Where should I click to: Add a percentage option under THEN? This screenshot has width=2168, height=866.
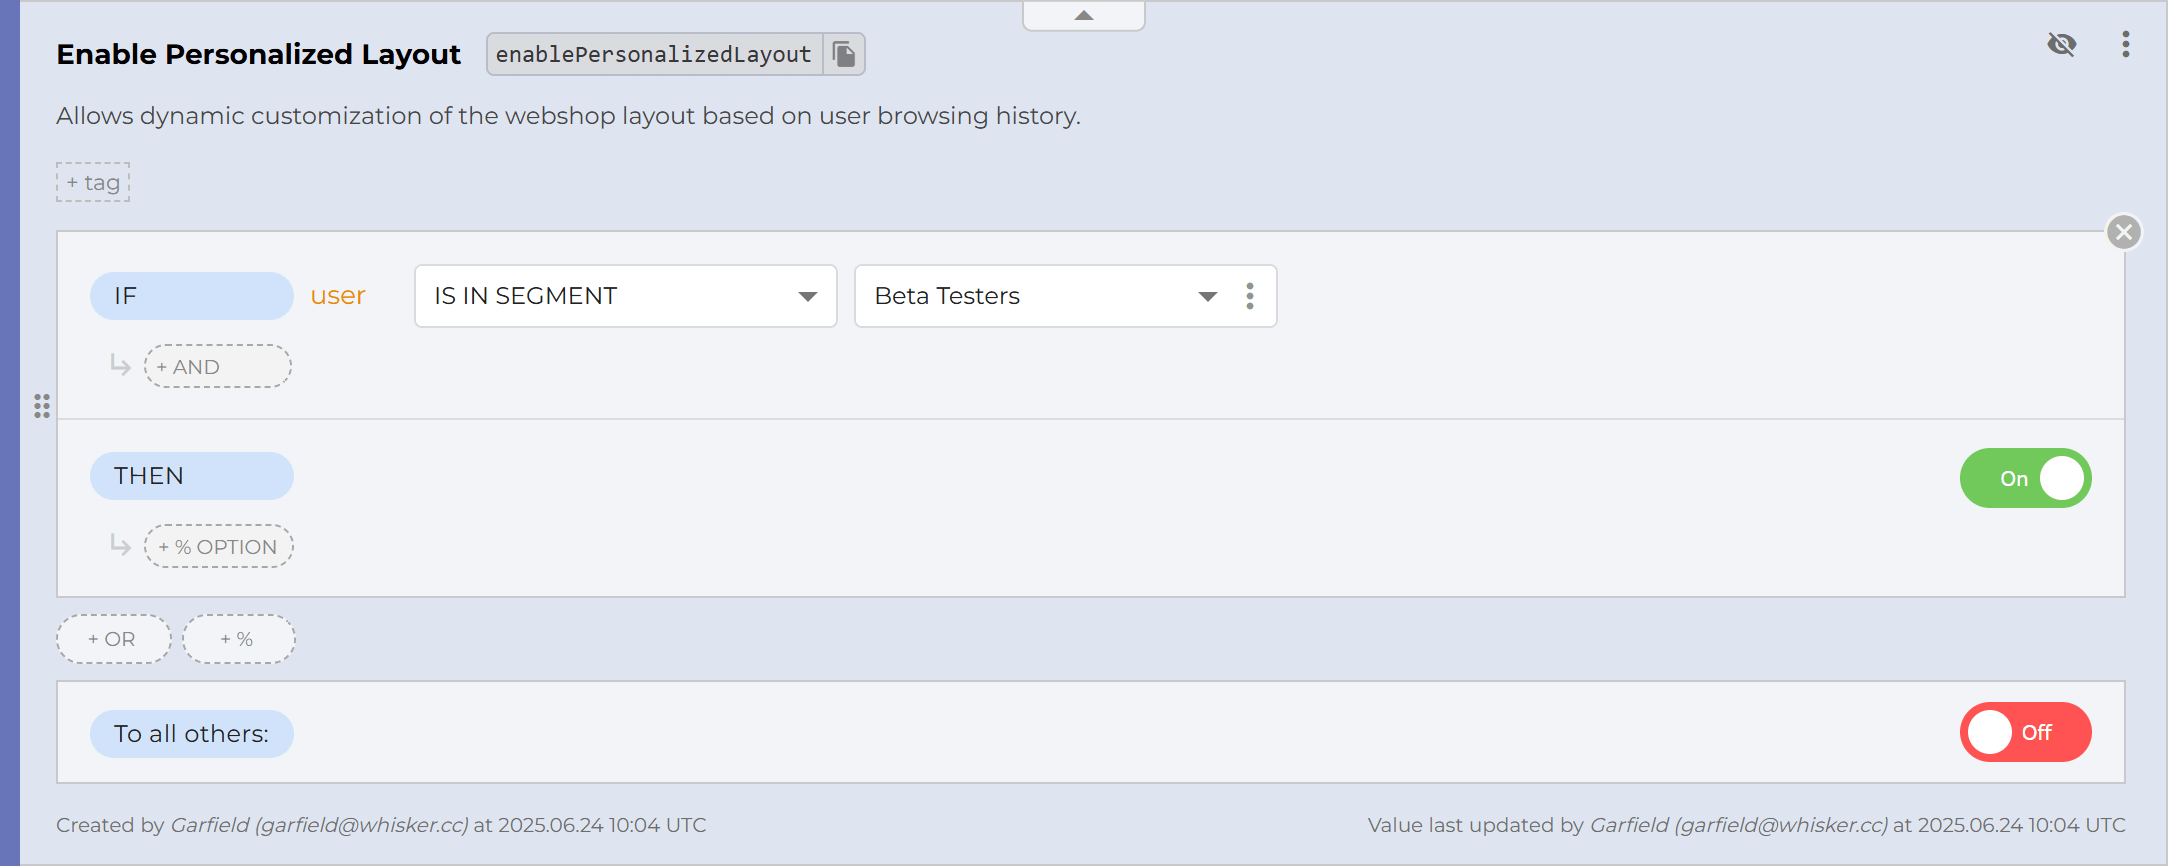[218, 546]
